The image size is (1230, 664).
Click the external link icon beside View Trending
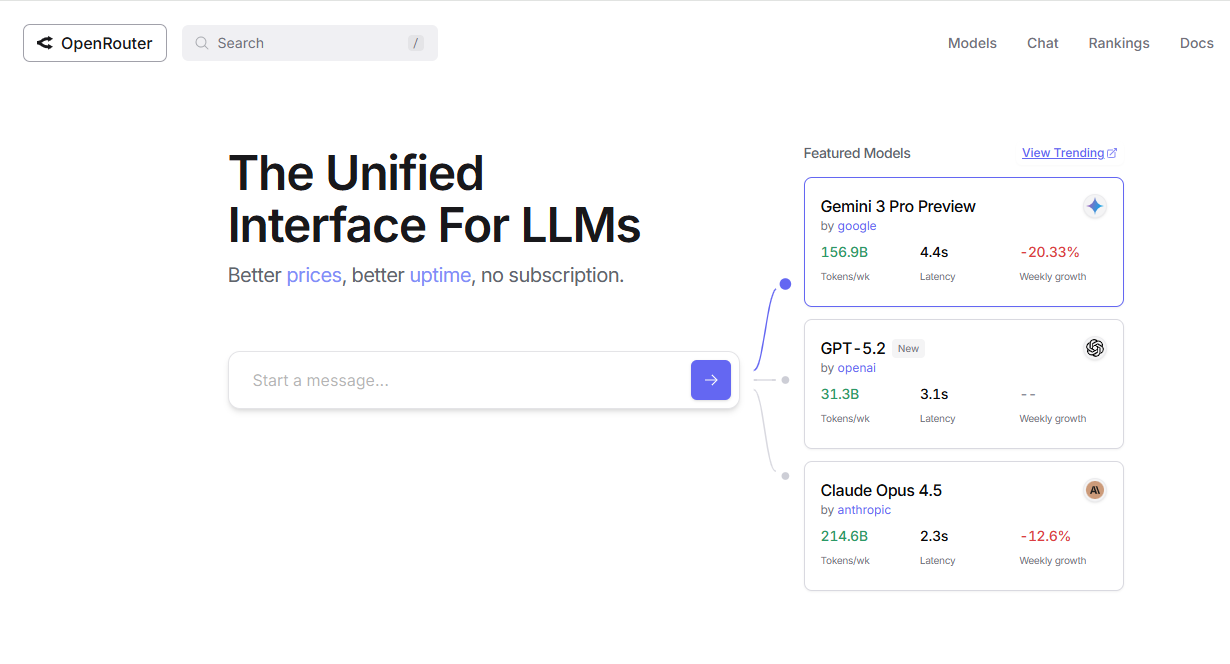pyautogui.click(x=1112, y=153)
